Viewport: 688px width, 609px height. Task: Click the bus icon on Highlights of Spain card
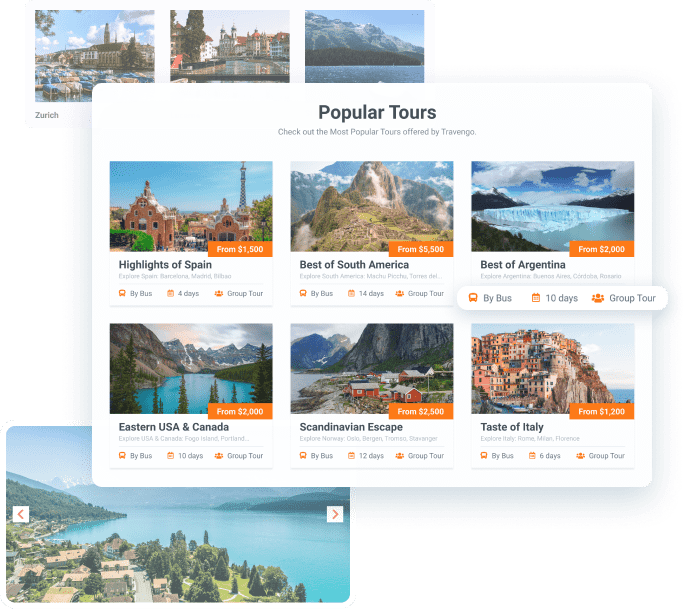point(122,293)
